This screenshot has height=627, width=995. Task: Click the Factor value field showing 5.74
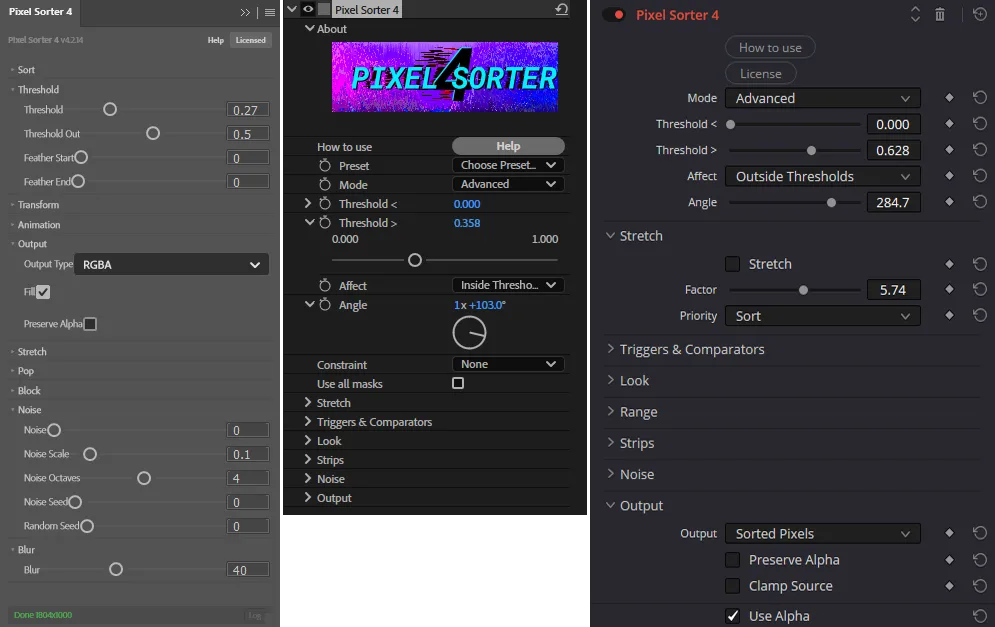pos(893,290)
